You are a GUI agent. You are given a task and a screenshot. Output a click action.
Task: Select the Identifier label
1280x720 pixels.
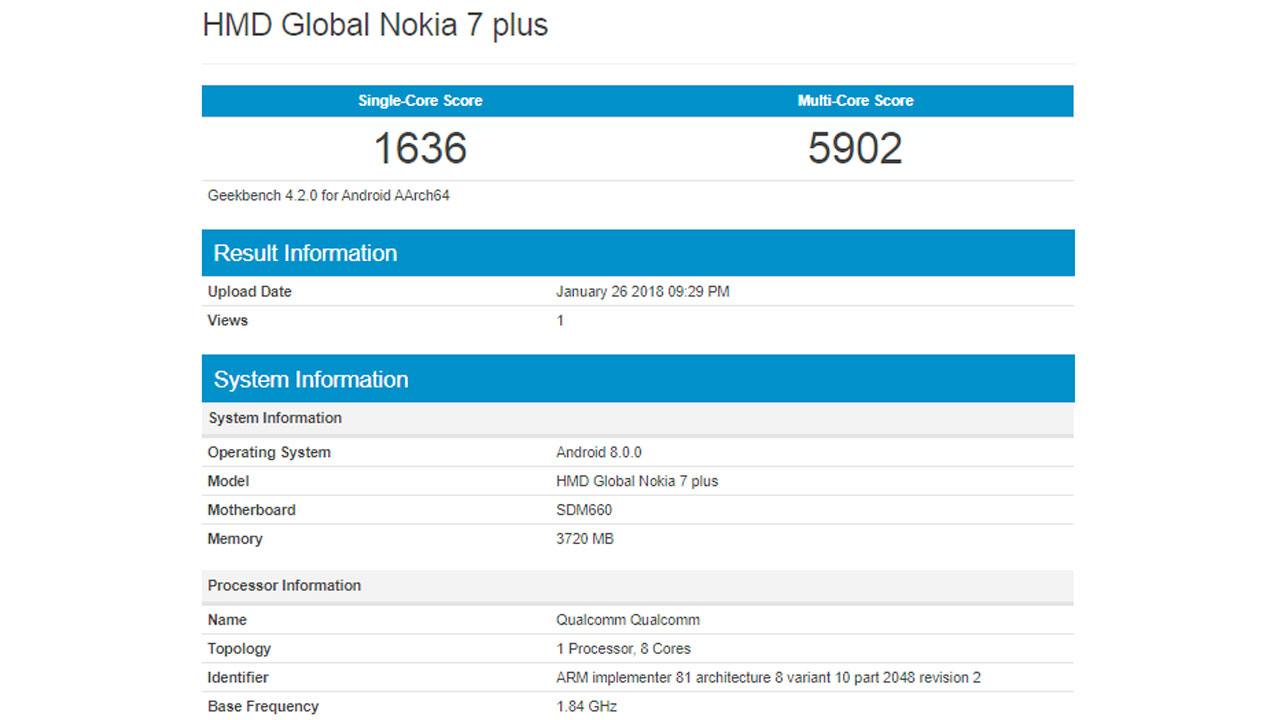[x=238, y=678]
